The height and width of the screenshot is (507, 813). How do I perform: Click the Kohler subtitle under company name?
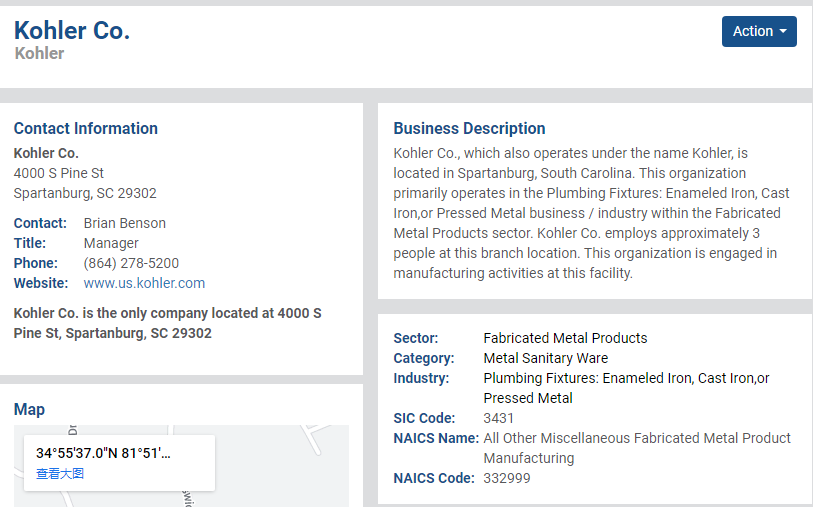(39, 53)
